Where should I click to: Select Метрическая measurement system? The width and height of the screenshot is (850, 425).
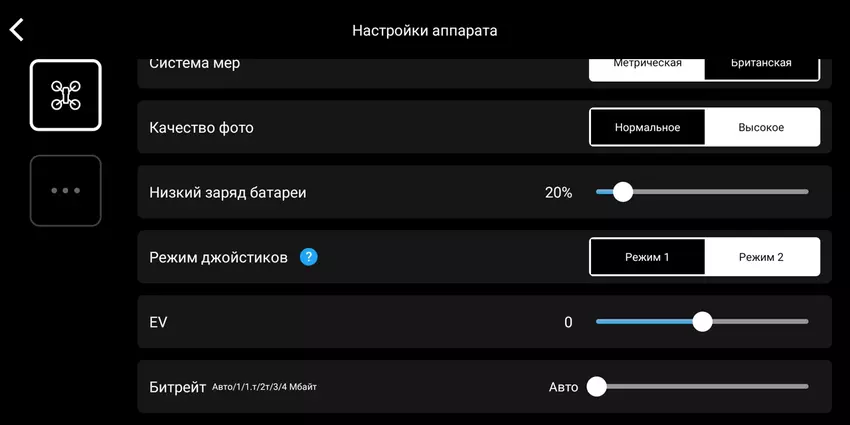(647, 65)
